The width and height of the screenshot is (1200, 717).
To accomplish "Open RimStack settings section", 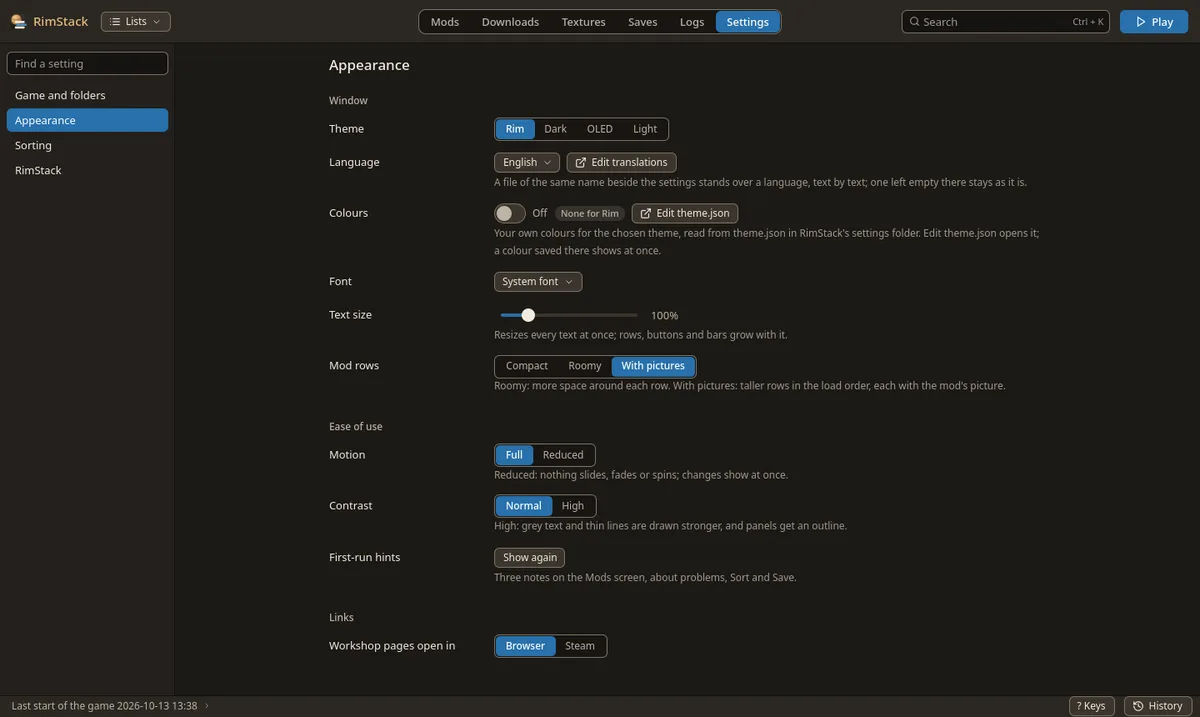I will coord(87,170).
